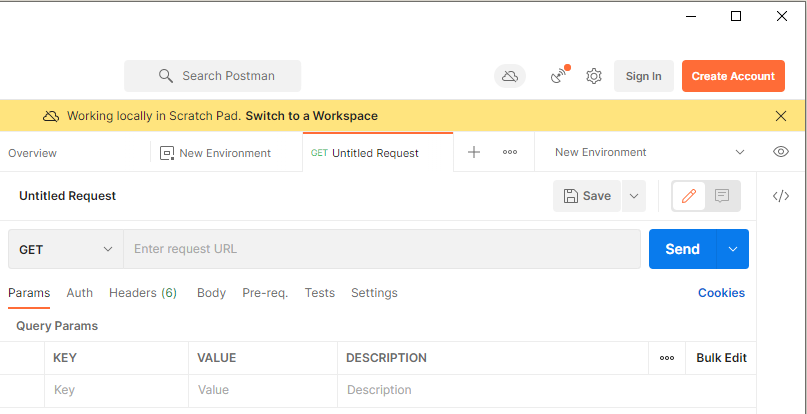
Task: Click the Save button
Action: [587, 196]
